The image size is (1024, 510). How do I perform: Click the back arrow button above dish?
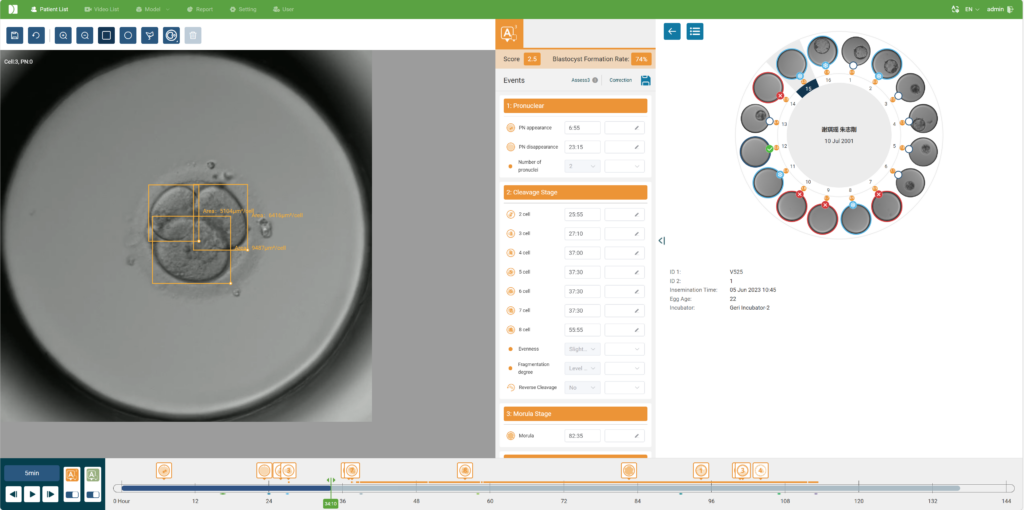click(672, 31)
